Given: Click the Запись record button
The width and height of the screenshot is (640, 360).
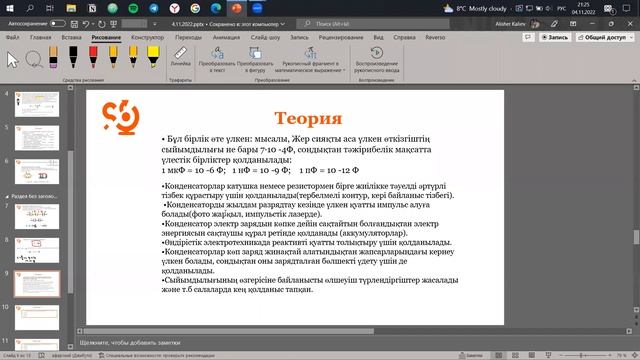Looking at the screenshot, I should [x=554, y=37].
